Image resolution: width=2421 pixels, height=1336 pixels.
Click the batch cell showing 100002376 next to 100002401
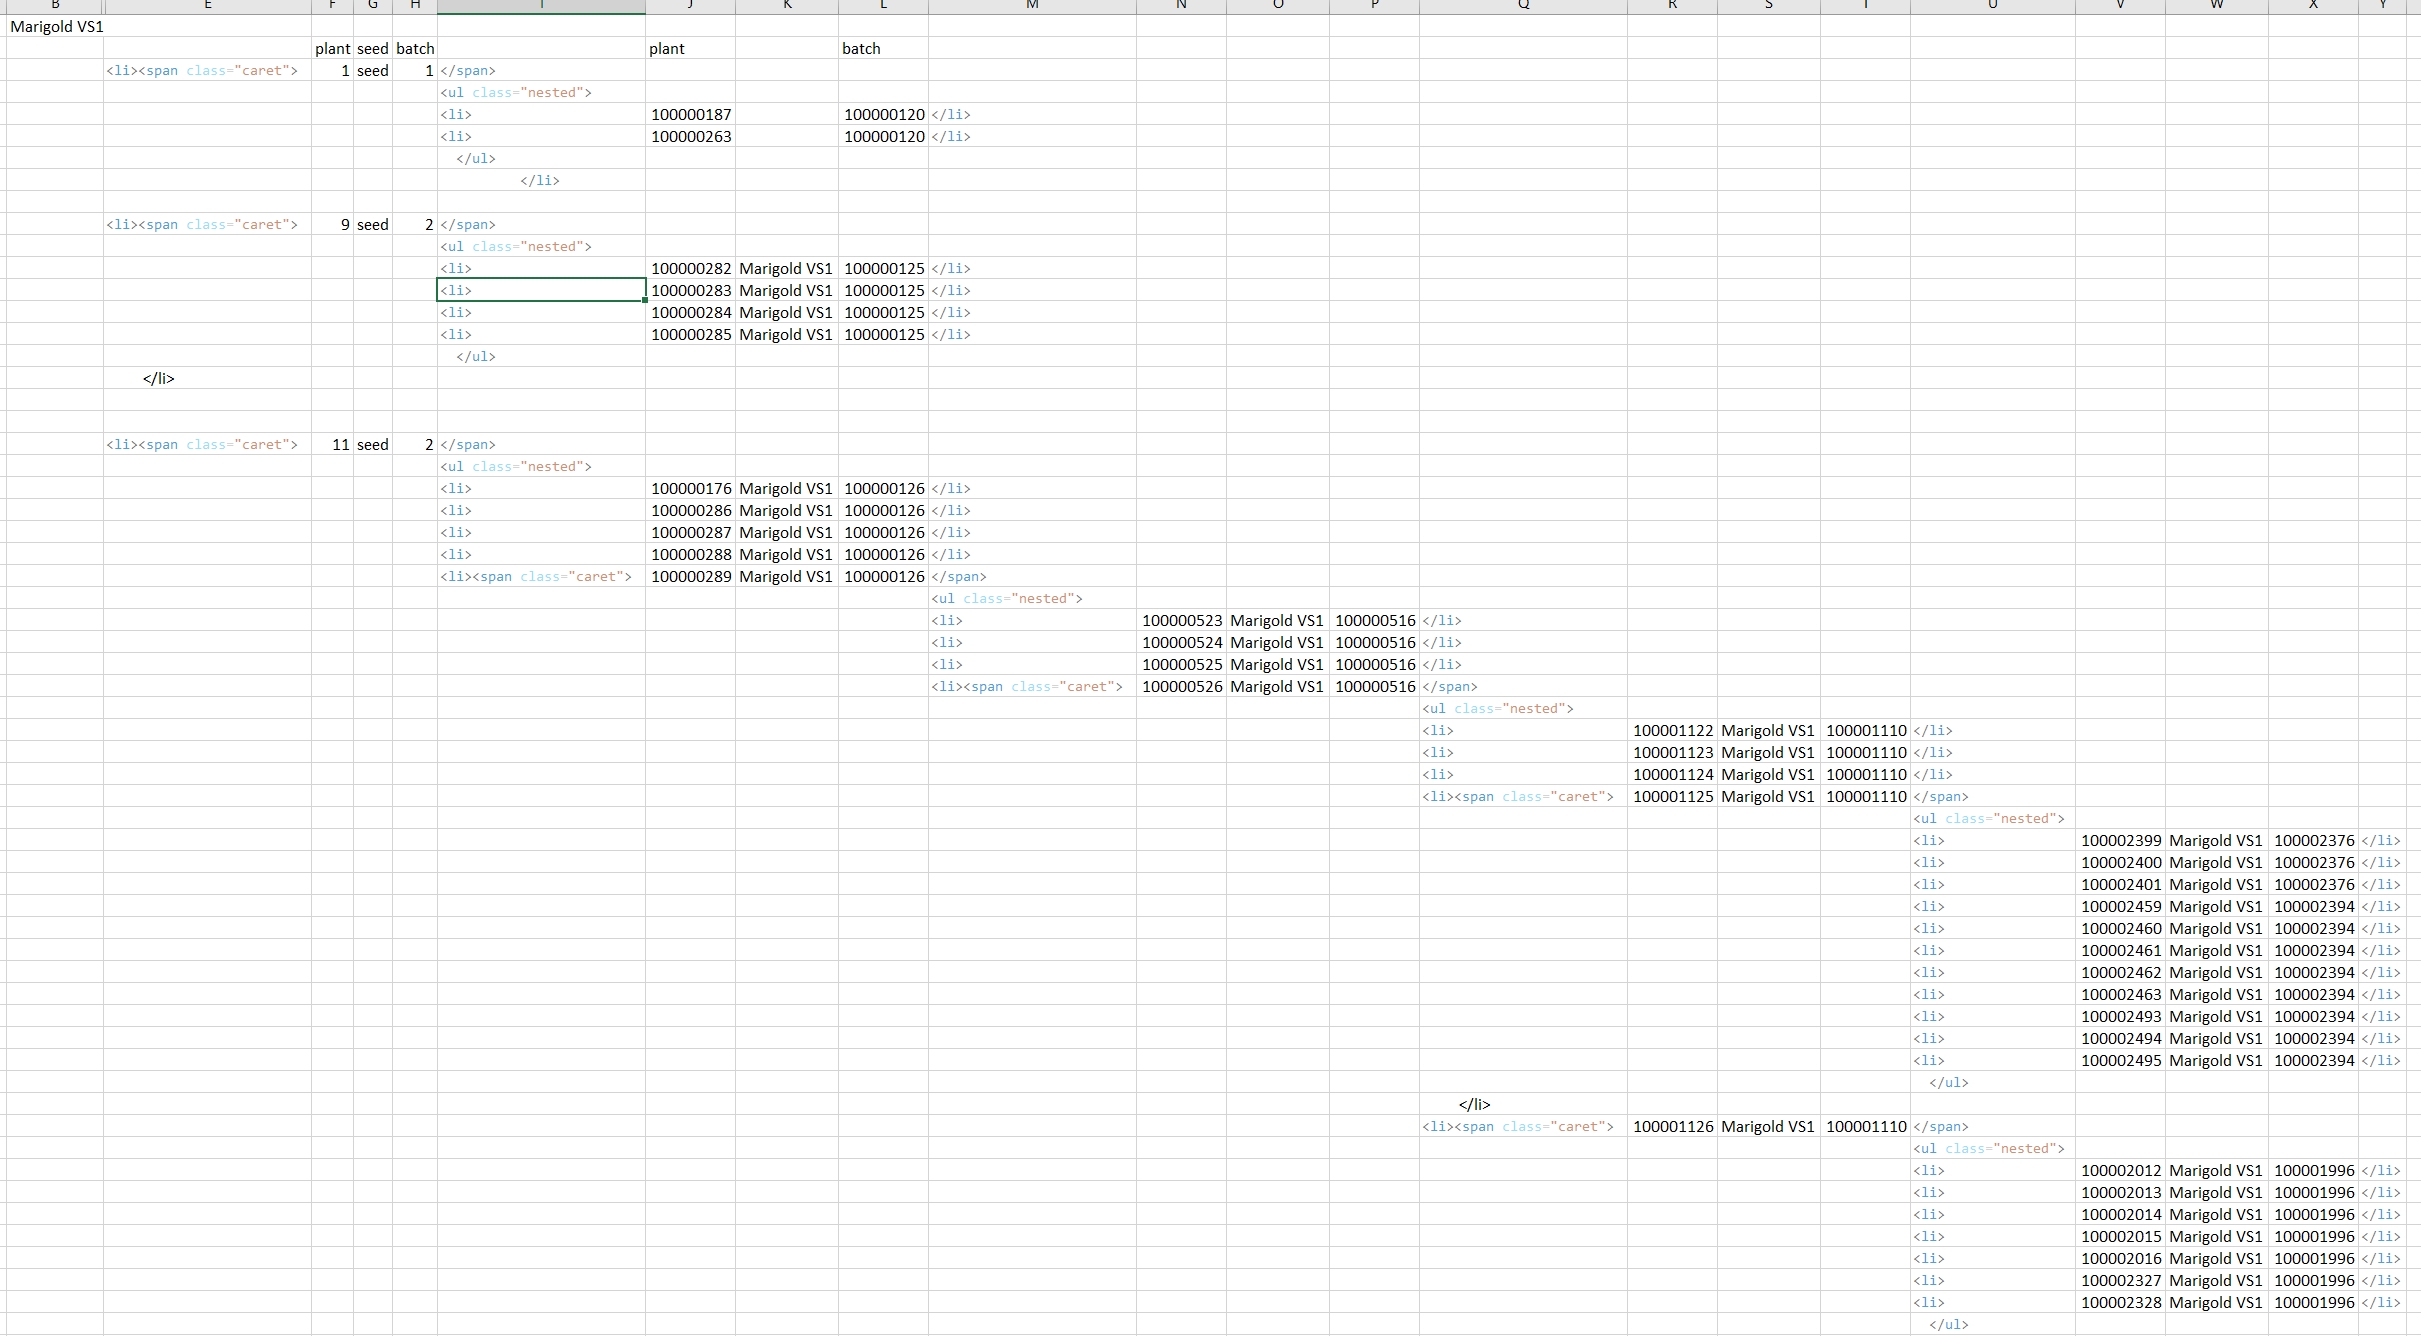[x=2314, y=885]
